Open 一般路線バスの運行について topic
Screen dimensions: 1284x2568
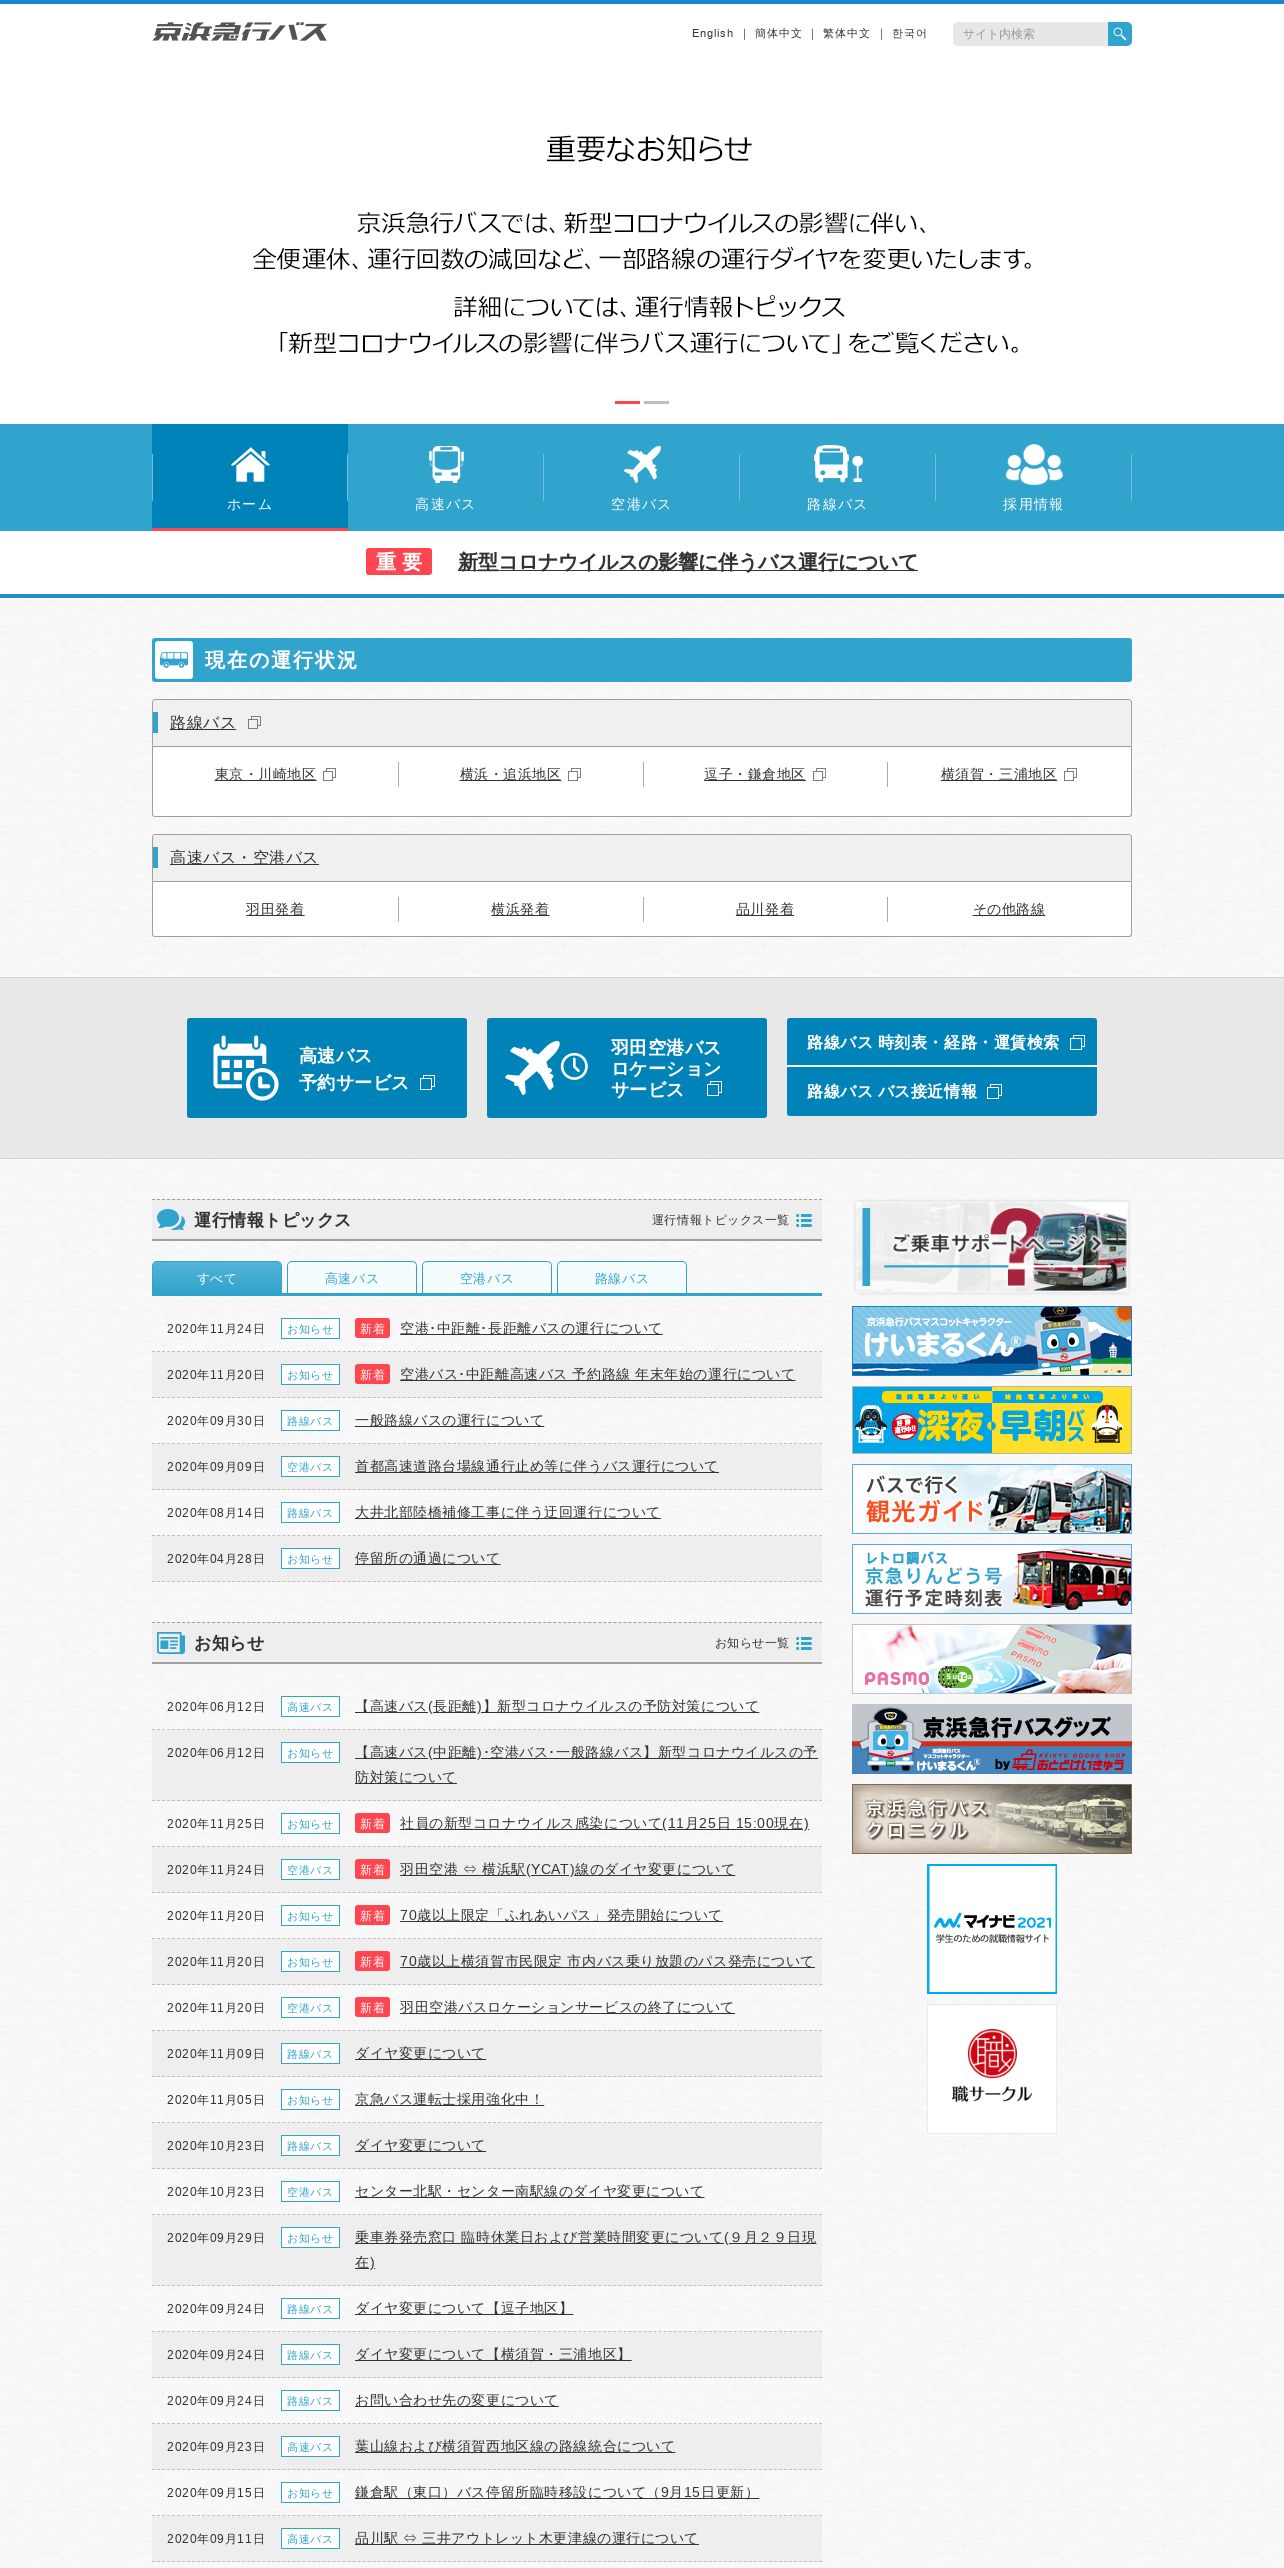click(450, 1420)
